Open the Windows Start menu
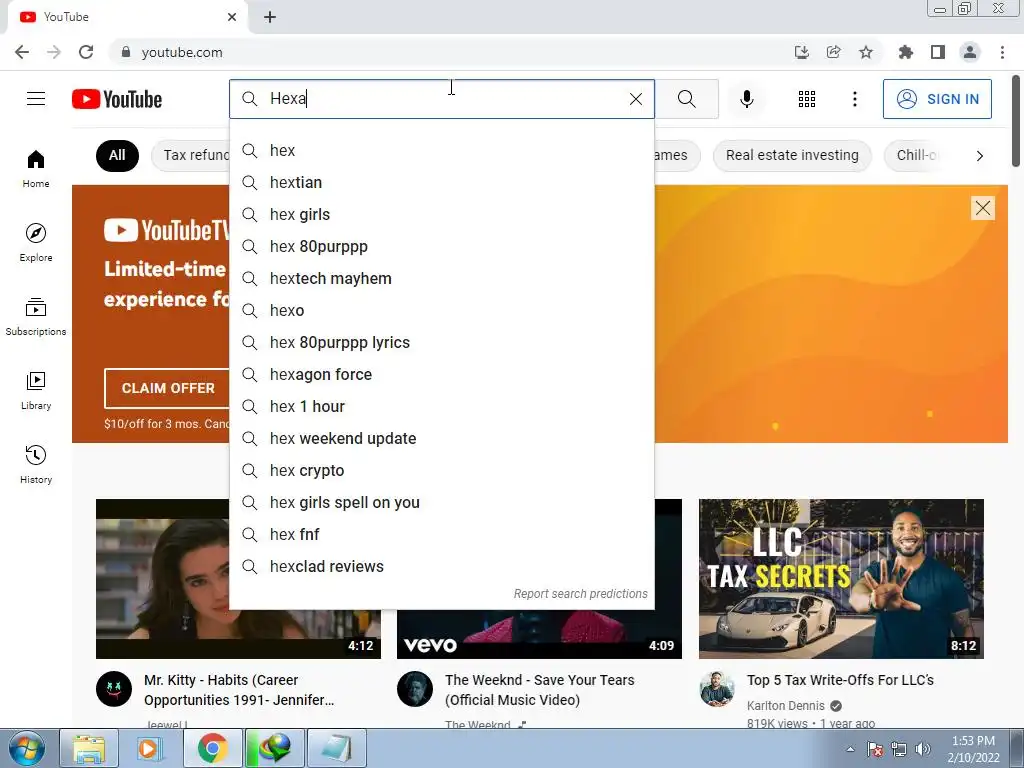 click(26, 748)
